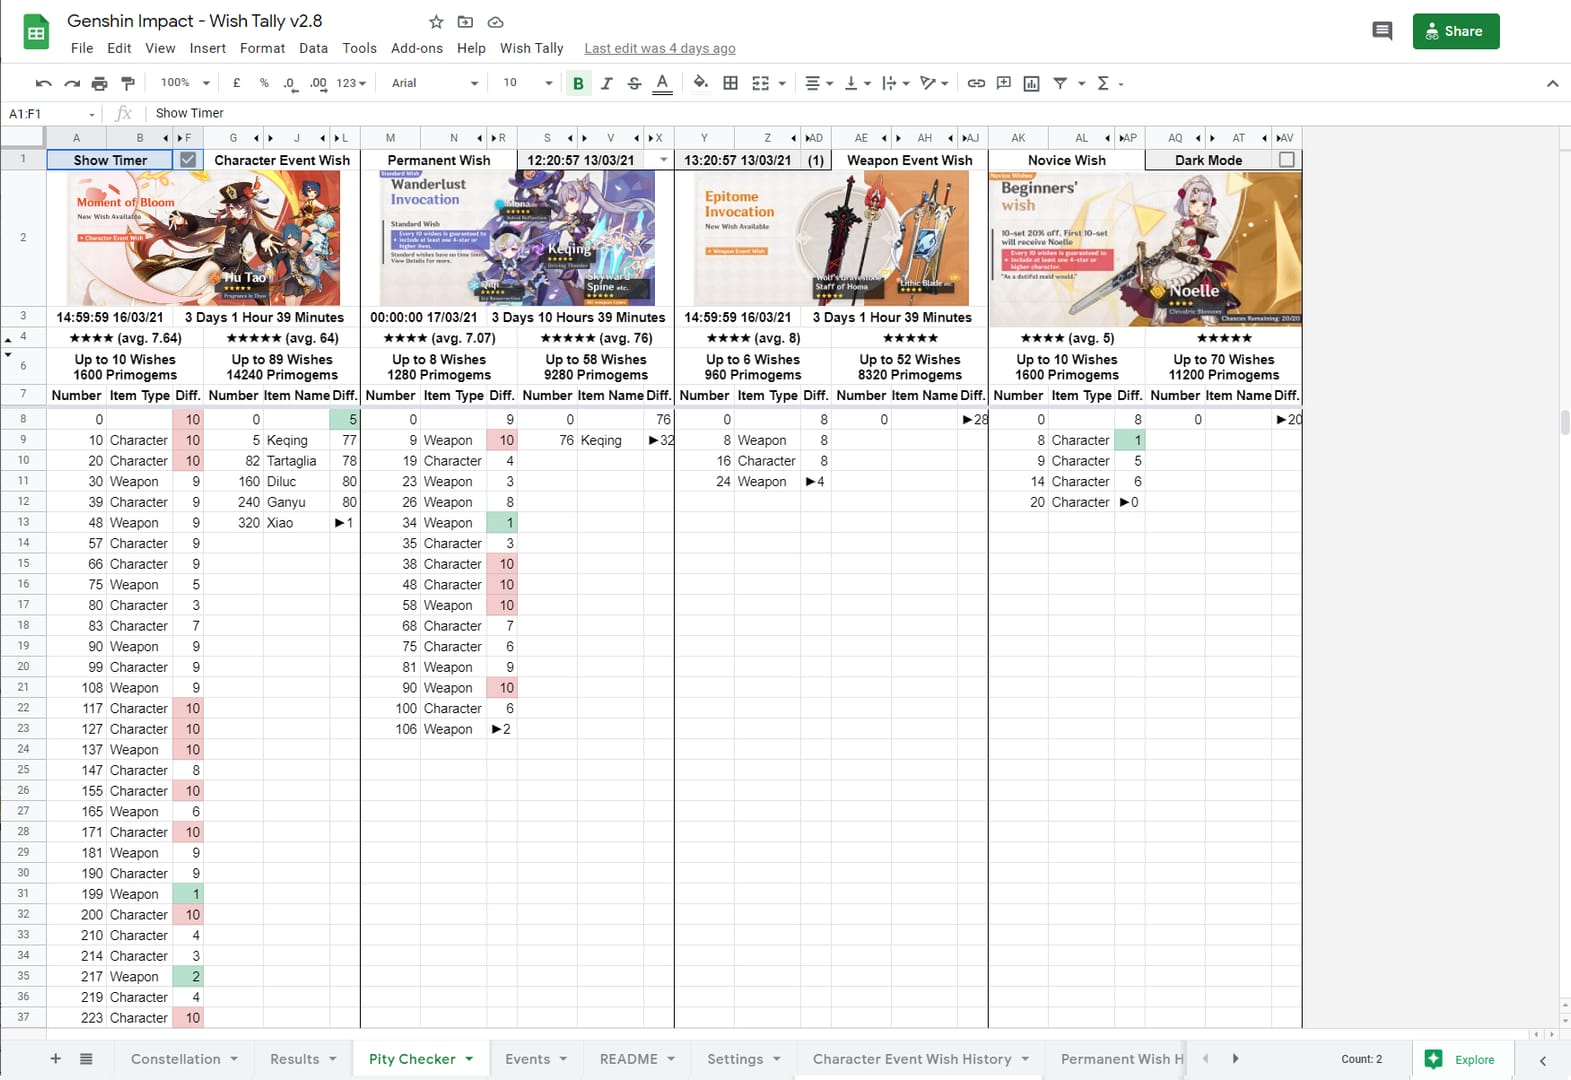The image size is (1571, 1080).
Task: Open the Arial font dropdown
Action: point(435,83)
